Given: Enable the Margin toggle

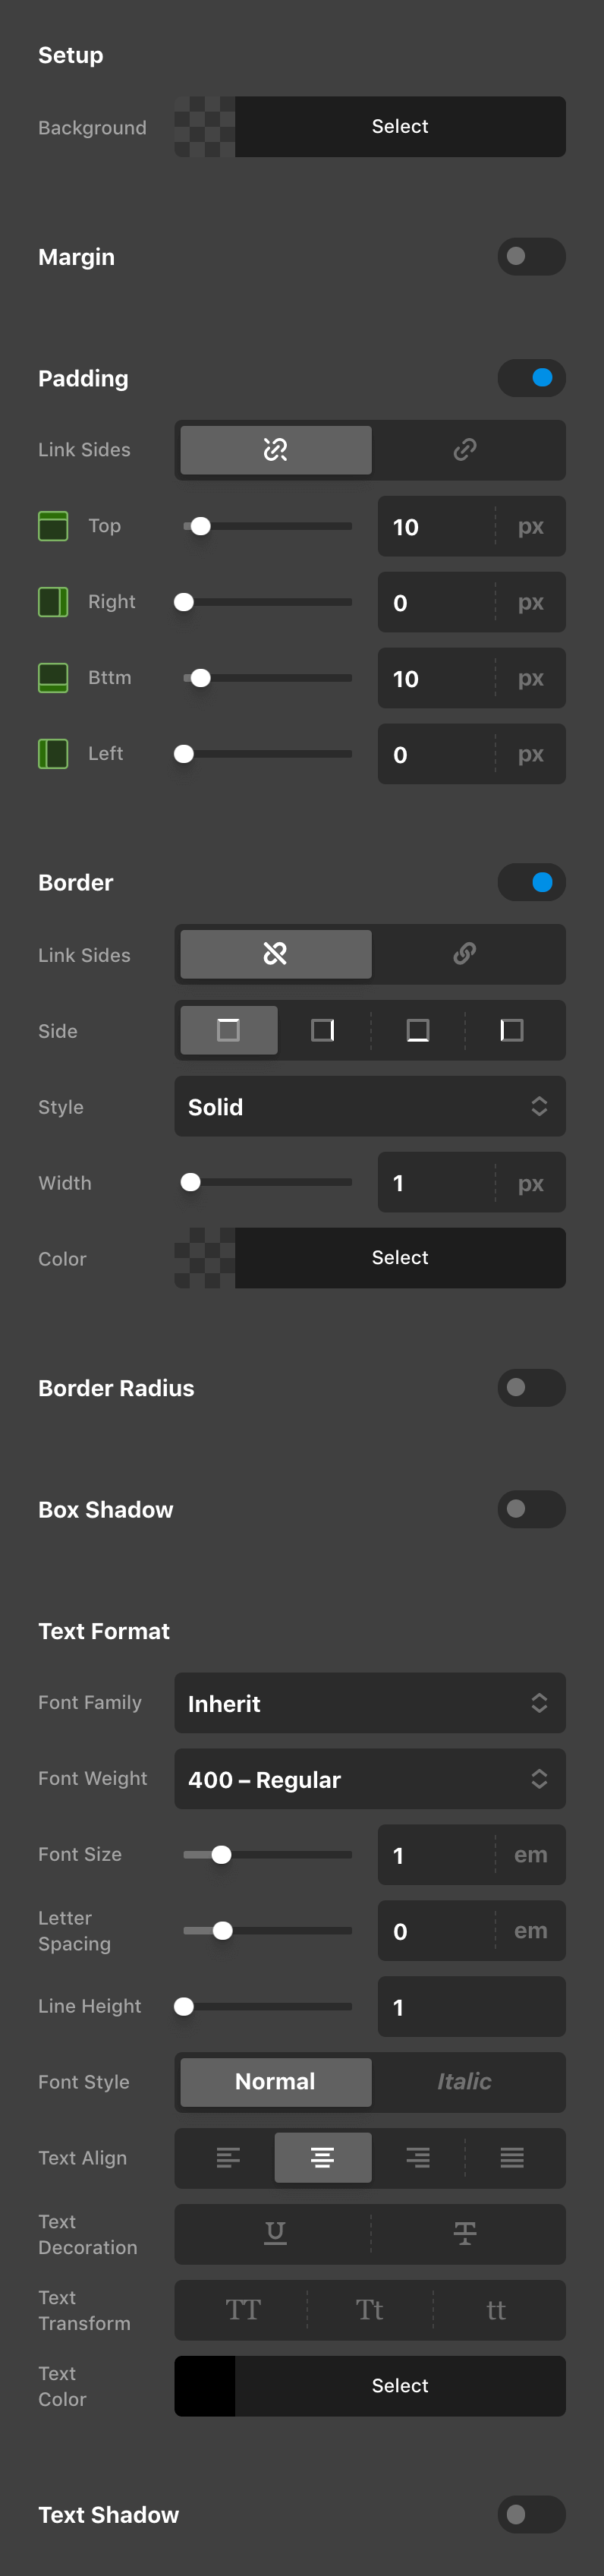Looking at the screenshot, I should point(531,257).
